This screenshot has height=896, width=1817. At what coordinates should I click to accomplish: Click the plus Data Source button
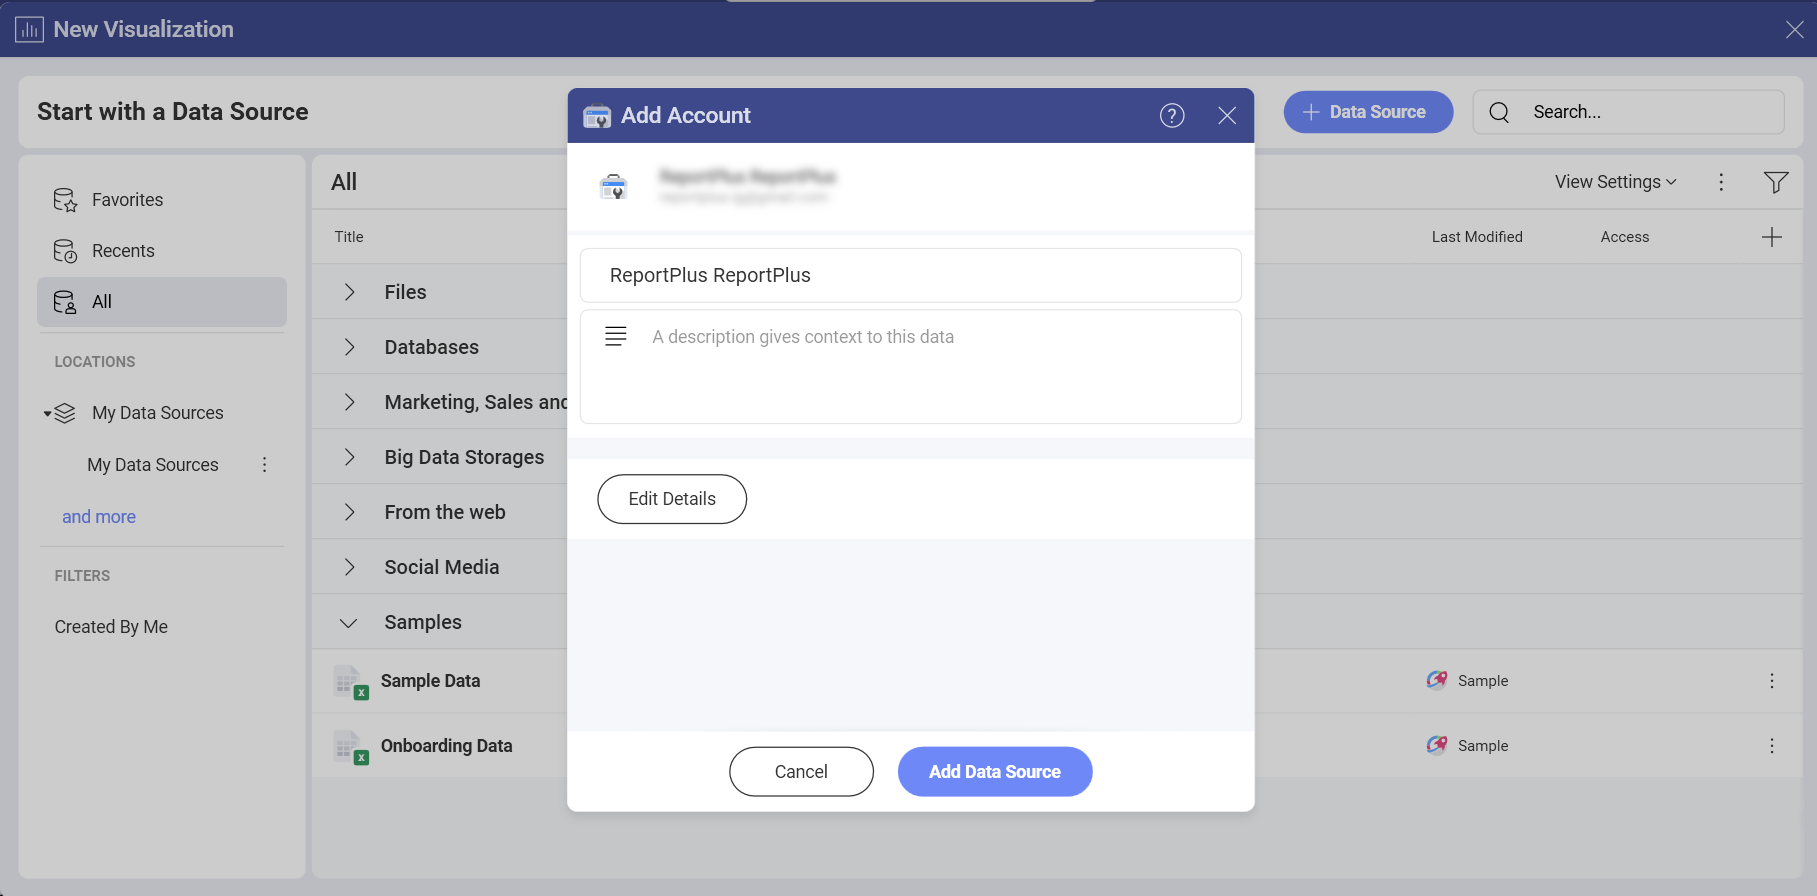pyautogui.click(x=1368, y=112)
